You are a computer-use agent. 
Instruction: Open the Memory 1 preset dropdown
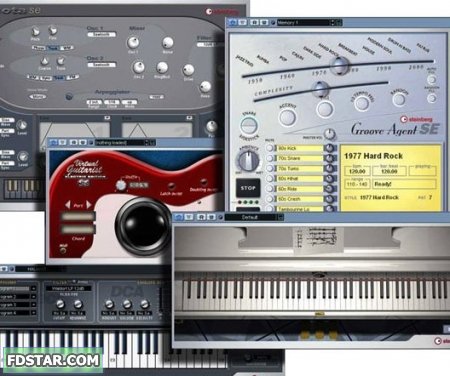[305, 23]
